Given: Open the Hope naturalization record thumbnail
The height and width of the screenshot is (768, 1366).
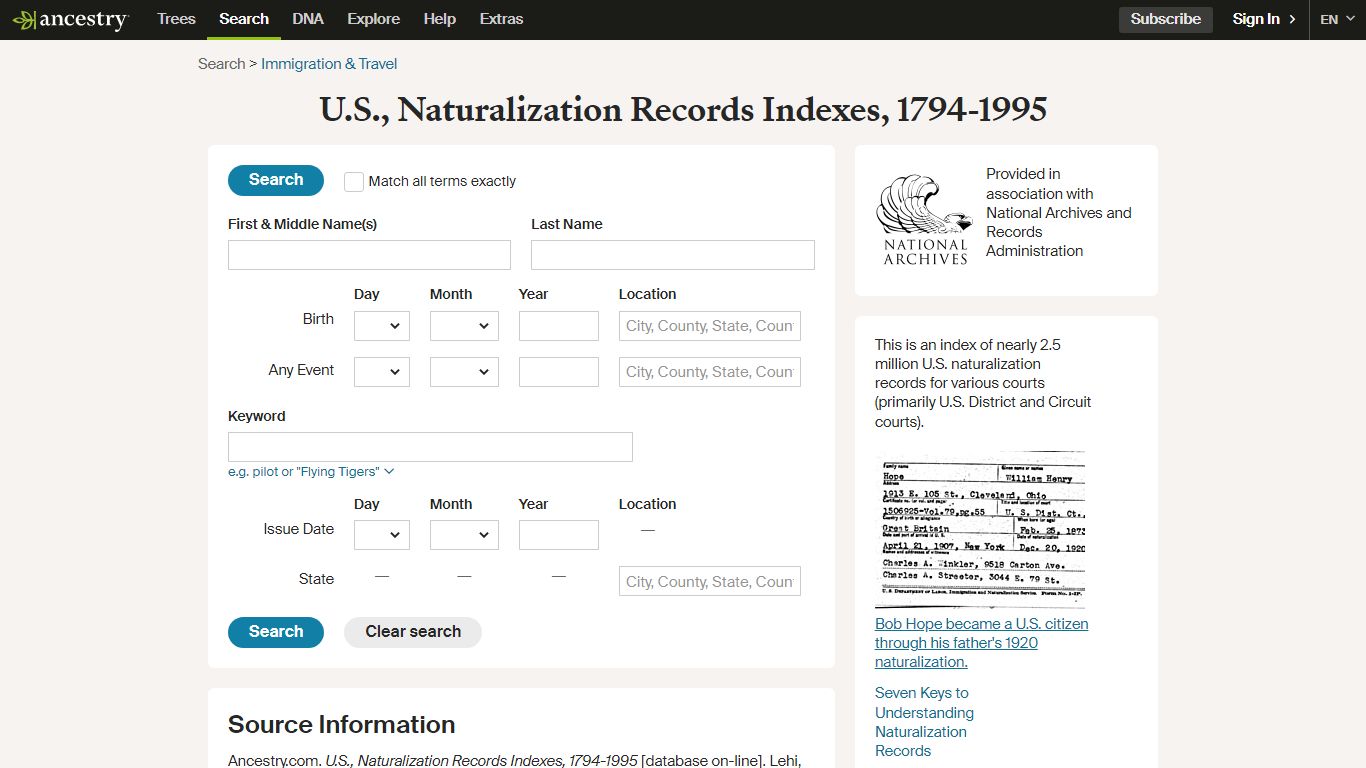Looking at the screenshot, I should coord(980,530).
